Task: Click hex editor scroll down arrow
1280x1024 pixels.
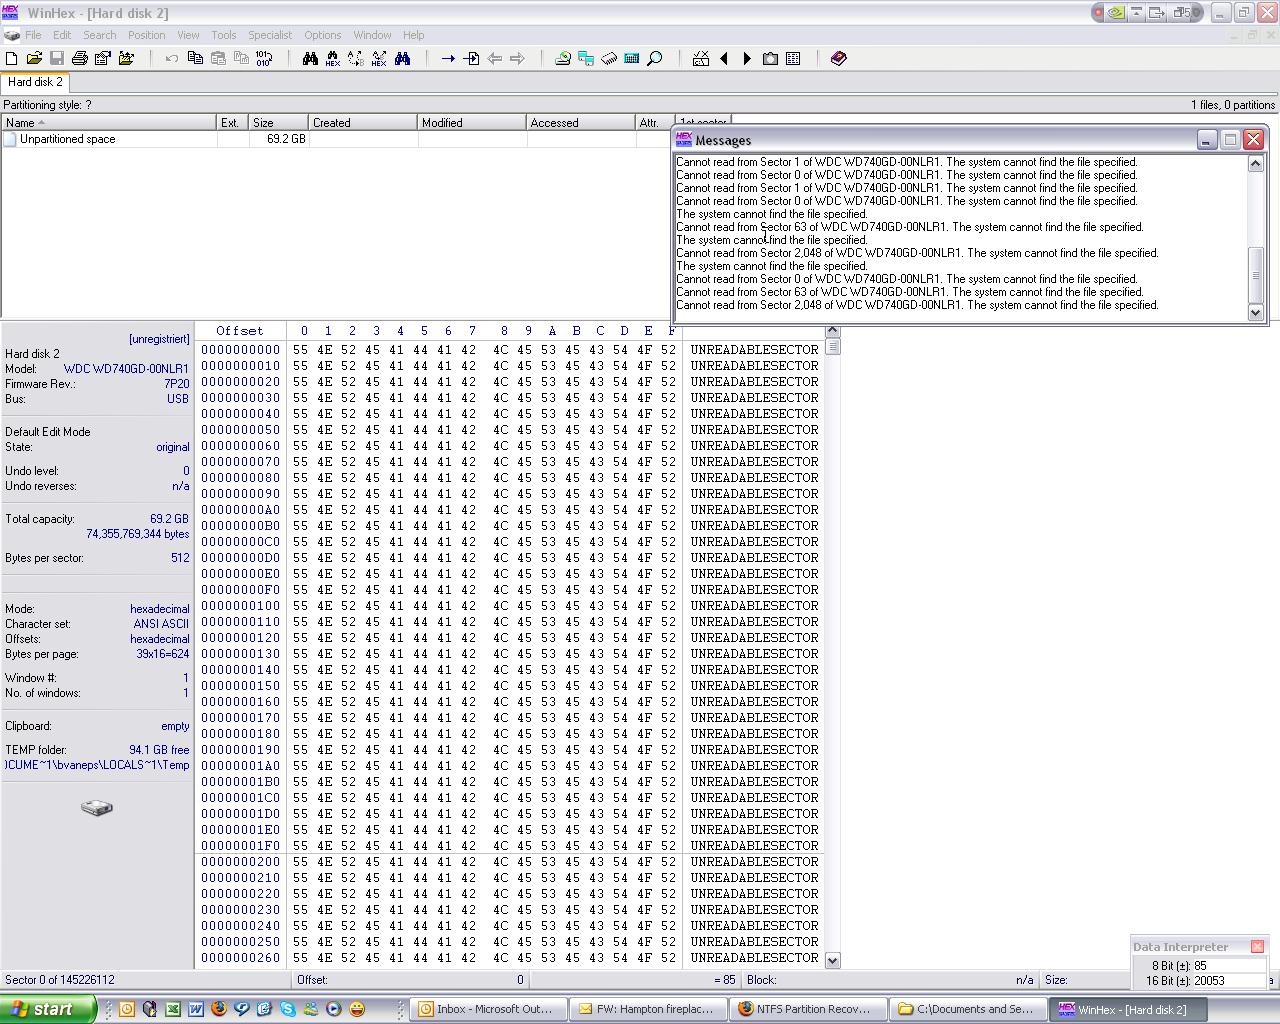Action: (832, 960)
